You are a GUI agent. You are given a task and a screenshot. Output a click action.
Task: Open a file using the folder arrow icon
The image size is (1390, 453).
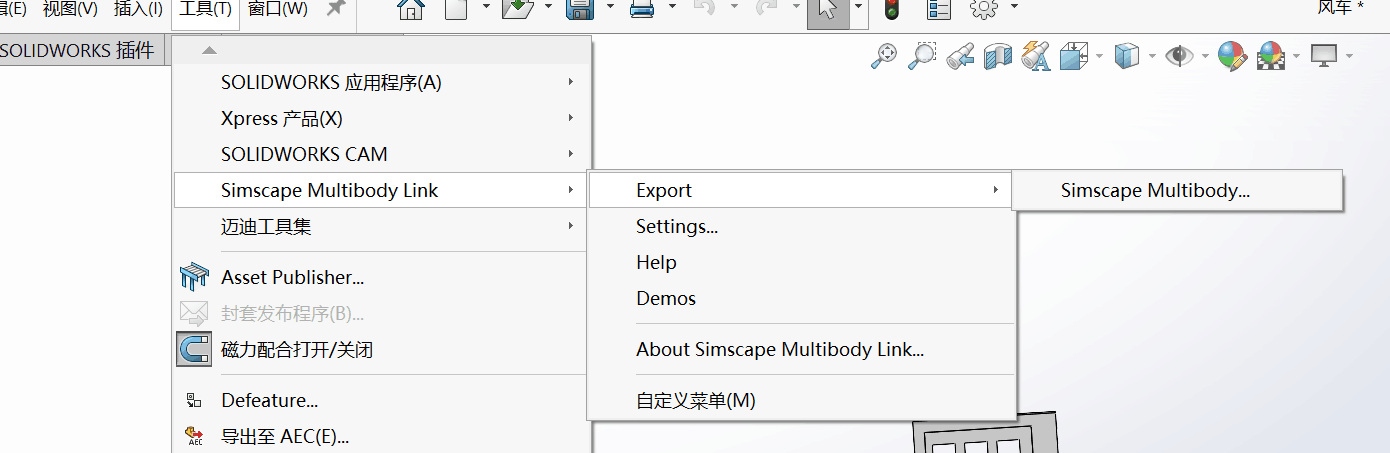coord(518,10)
